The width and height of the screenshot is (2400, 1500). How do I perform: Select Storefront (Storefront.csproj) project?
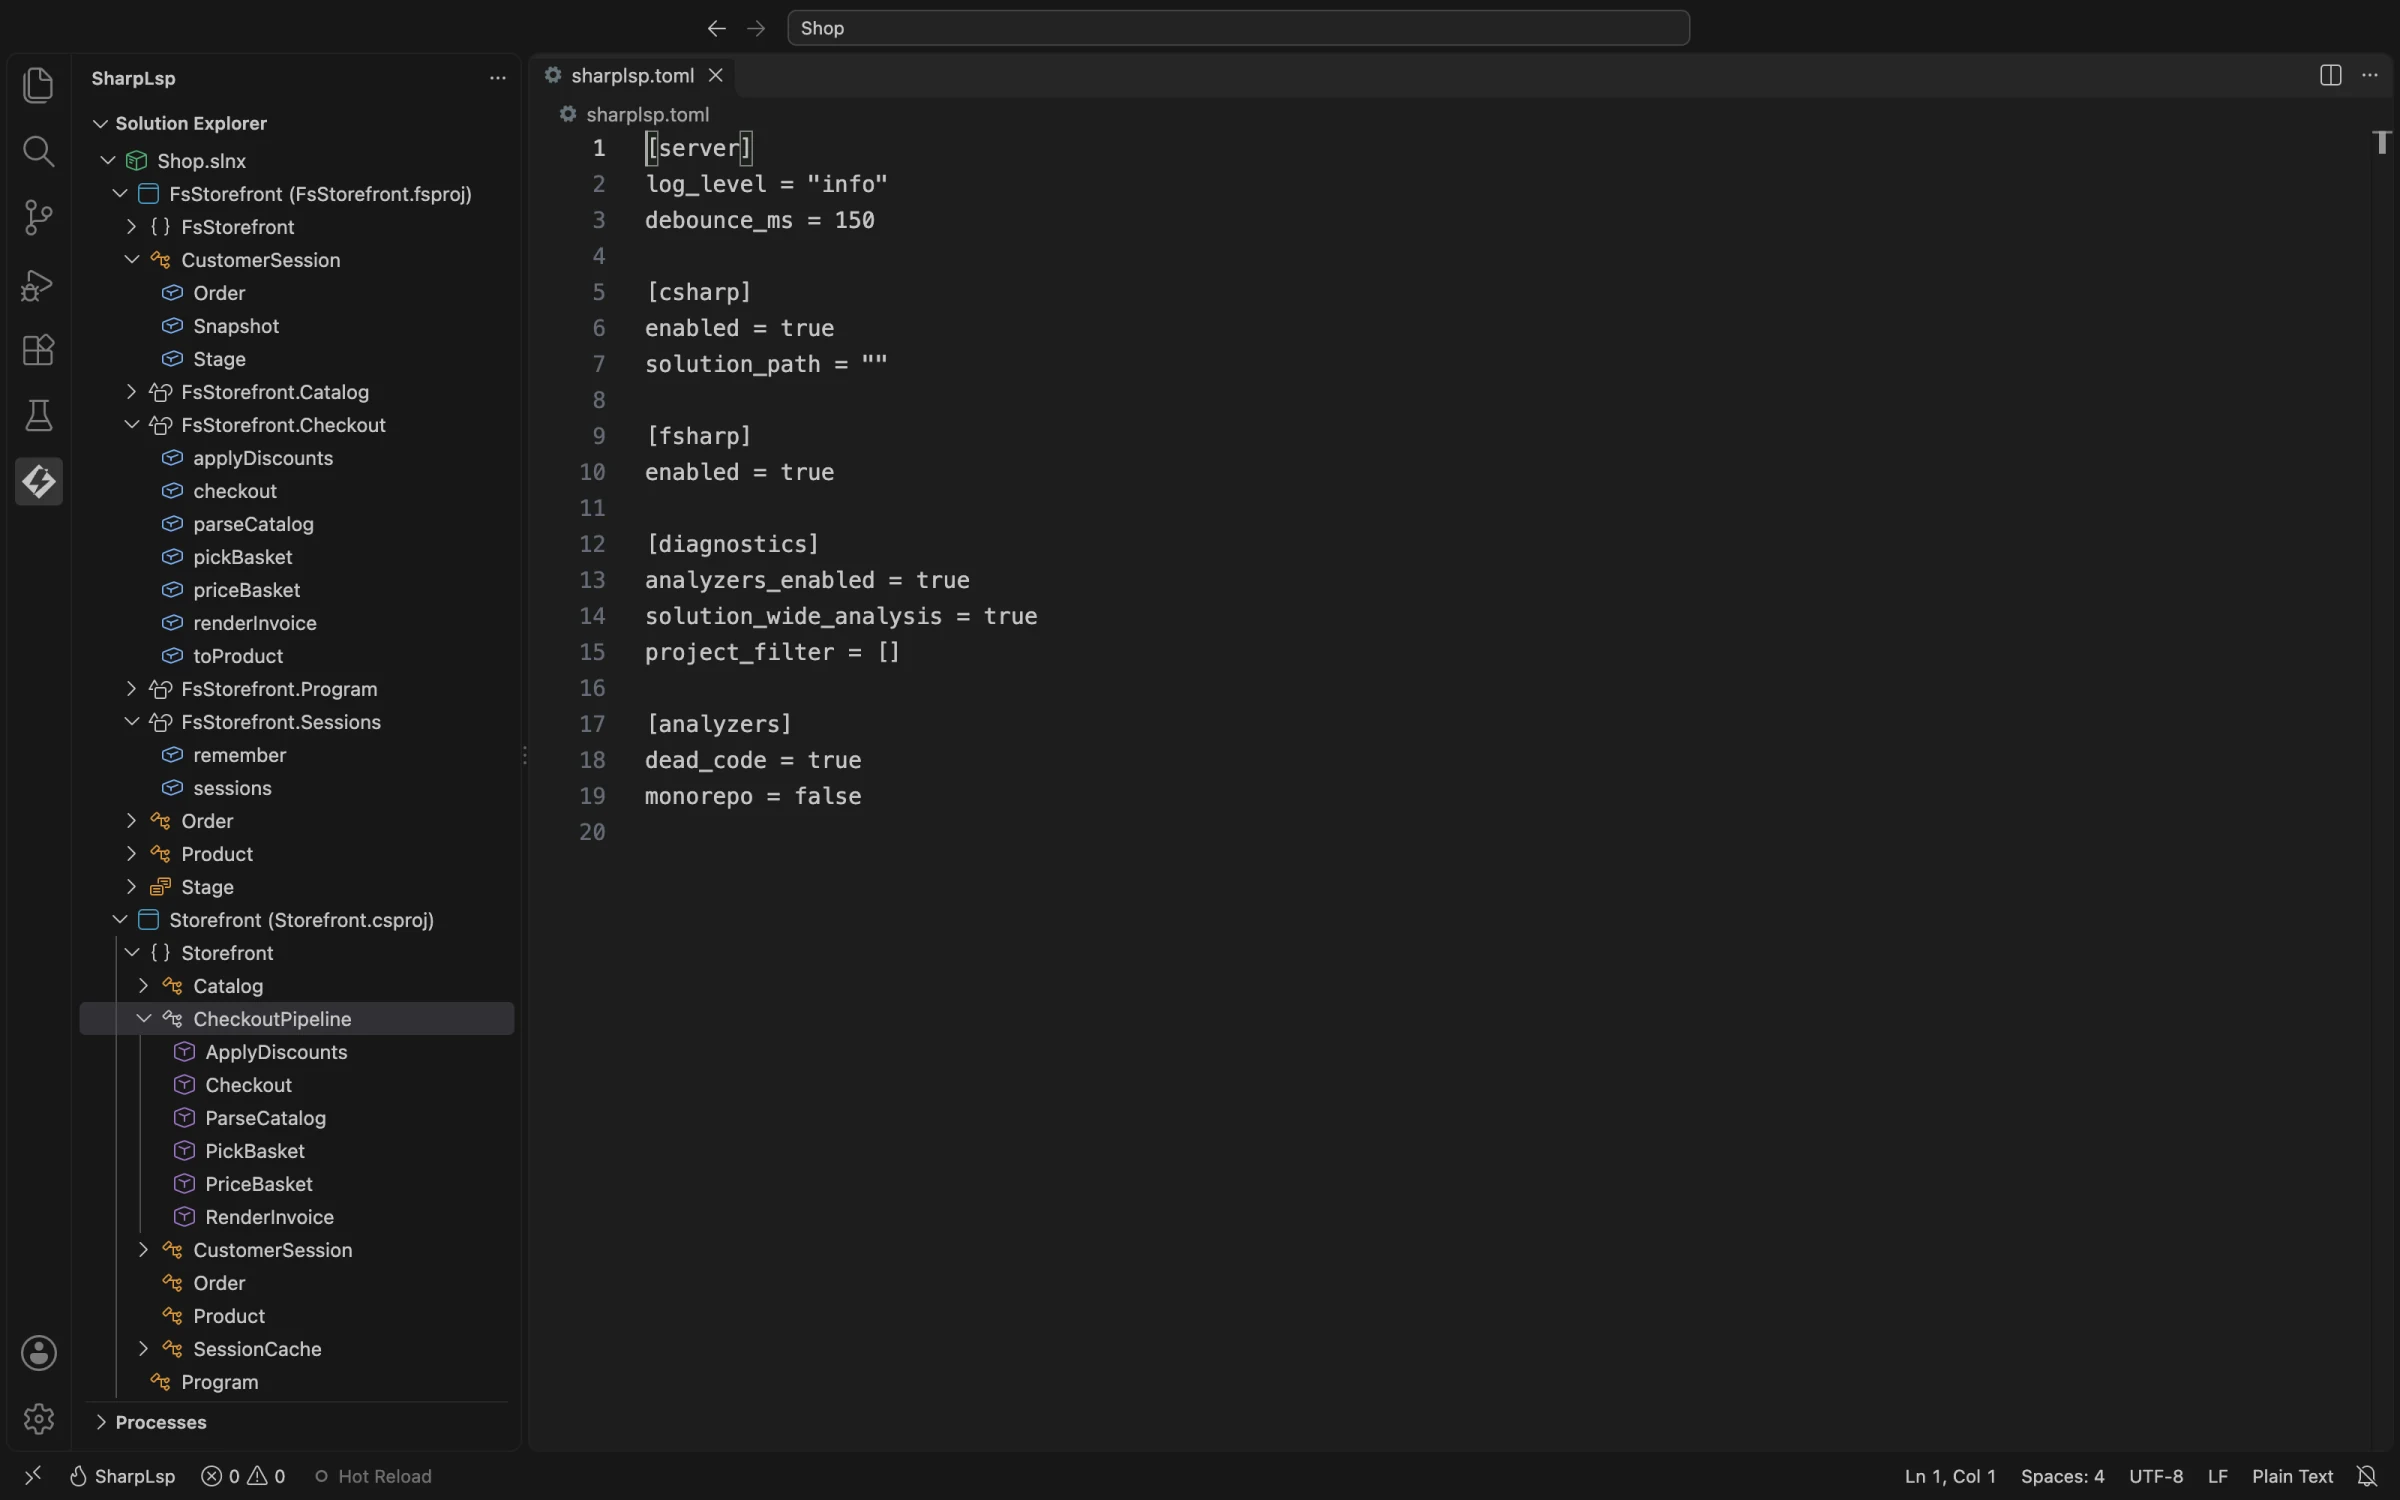[x=301, y=920]
